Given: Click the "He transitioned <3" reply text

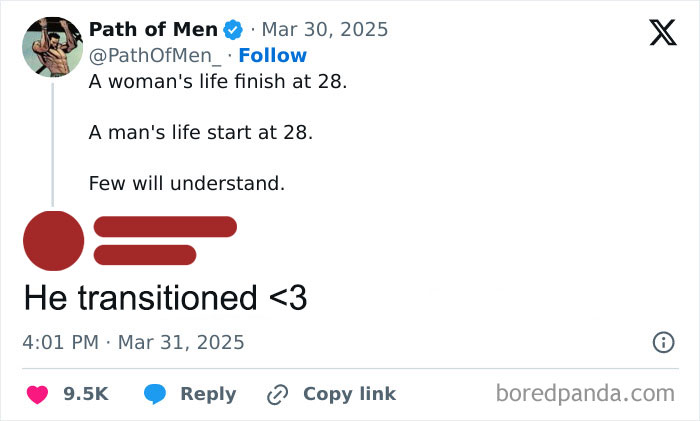Looking at the screenshot, I should pos(165,297).
